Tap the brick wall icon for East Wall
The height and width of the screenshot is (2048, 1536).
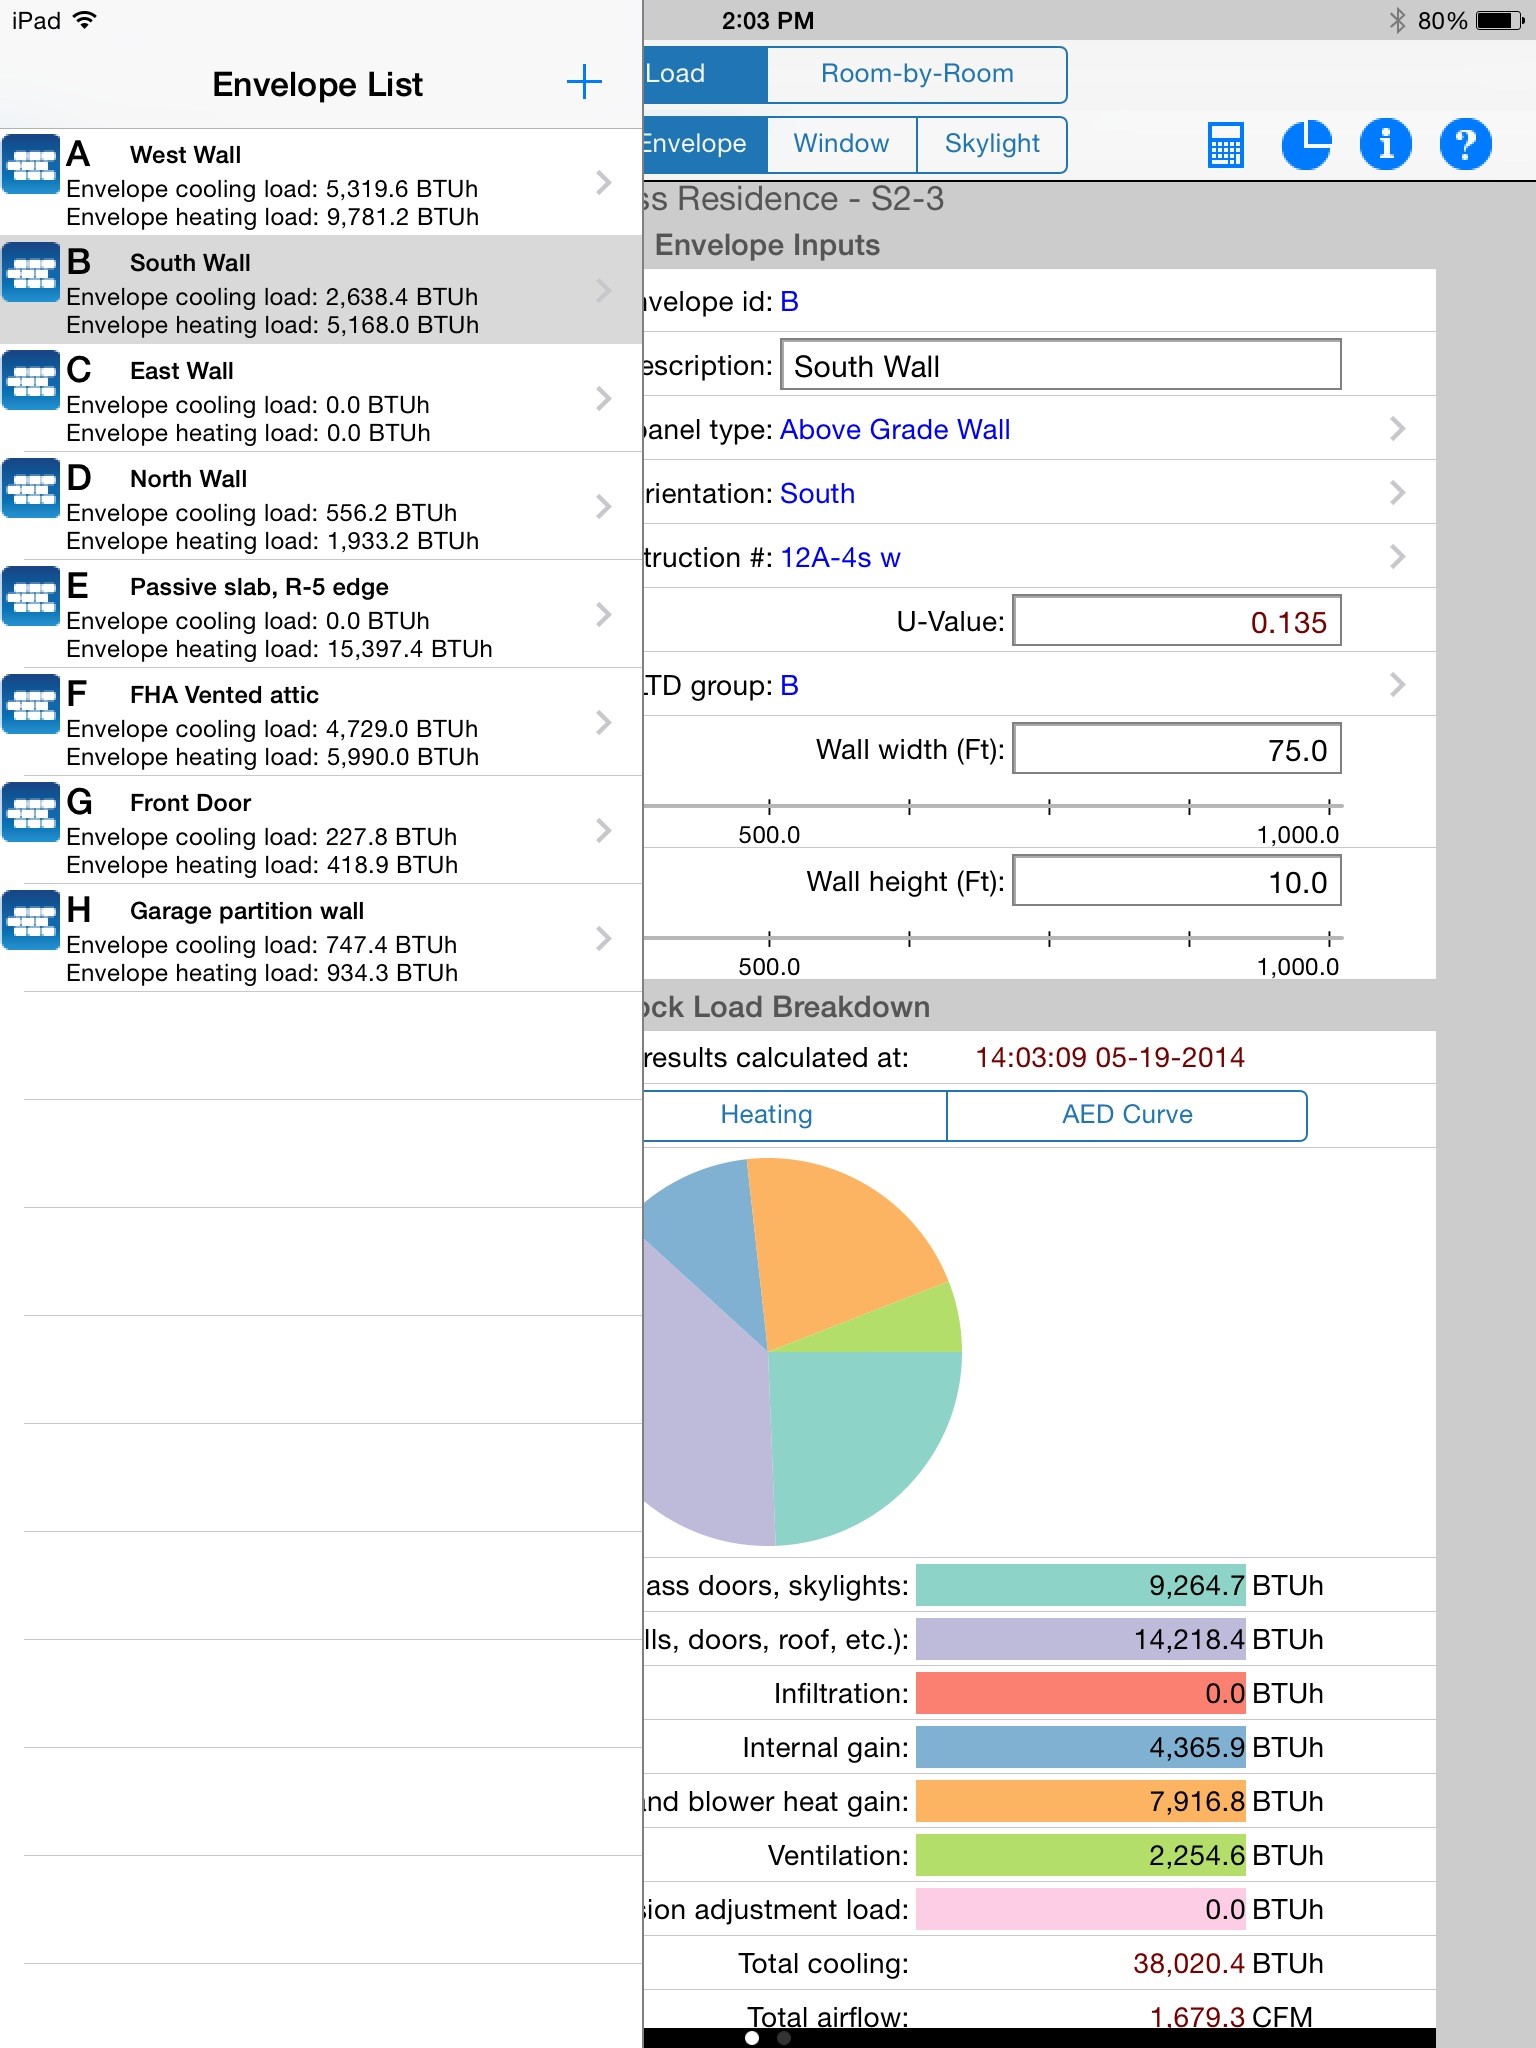(x=31, y=381)
